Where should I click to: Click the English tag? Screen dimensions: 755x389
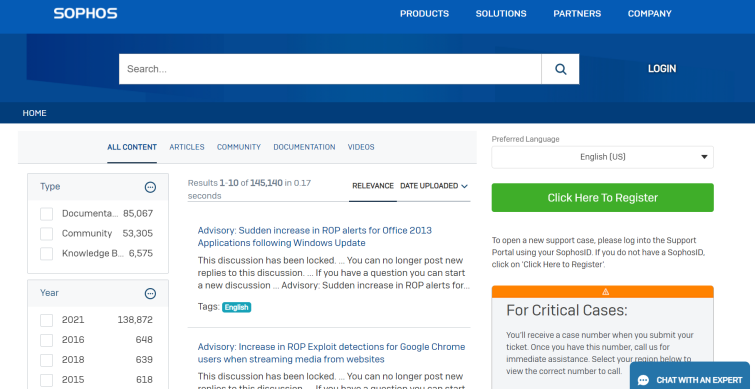236,307
